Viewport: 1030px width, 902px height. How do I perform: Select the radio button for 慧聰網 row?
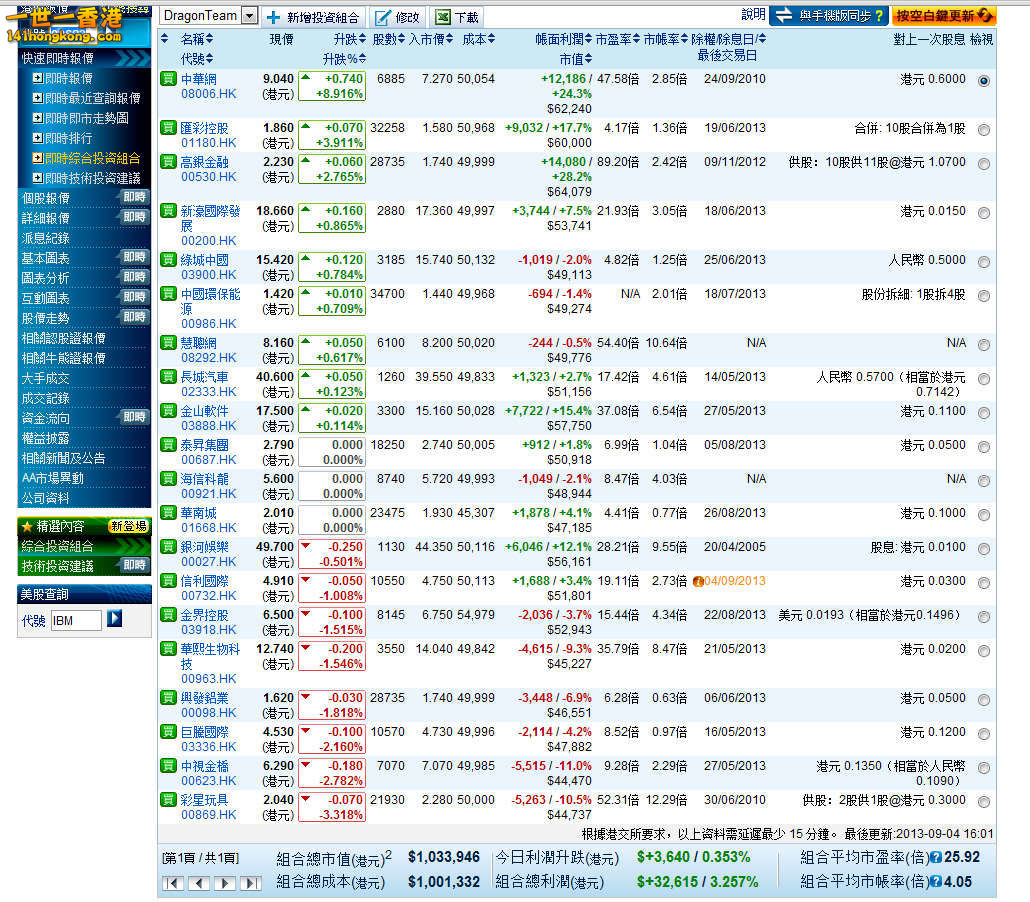[983, 344]
